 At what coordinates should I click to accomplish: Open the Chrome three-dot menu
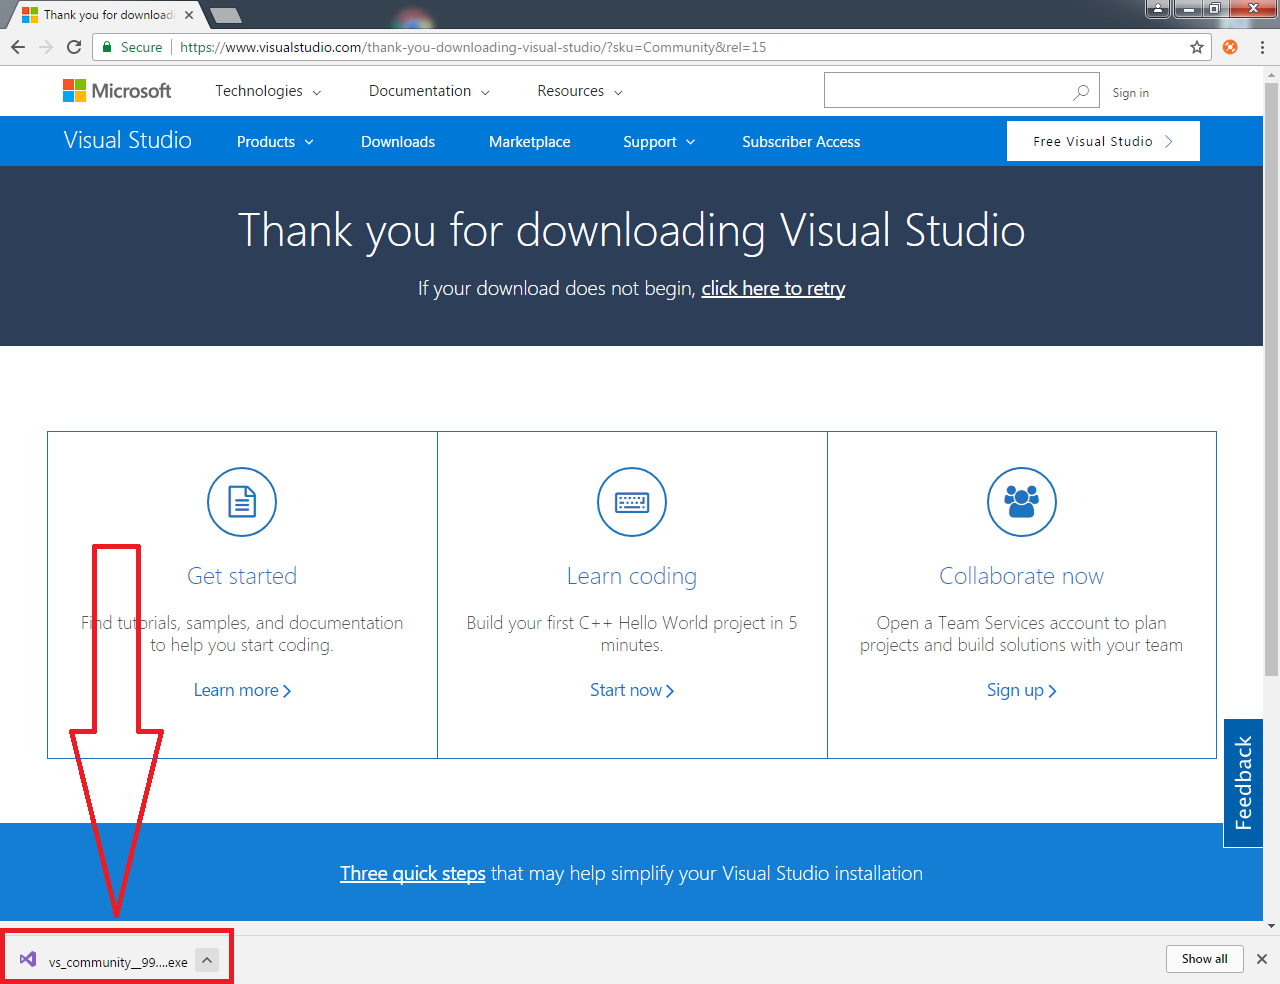click(x=1262, y=47)
